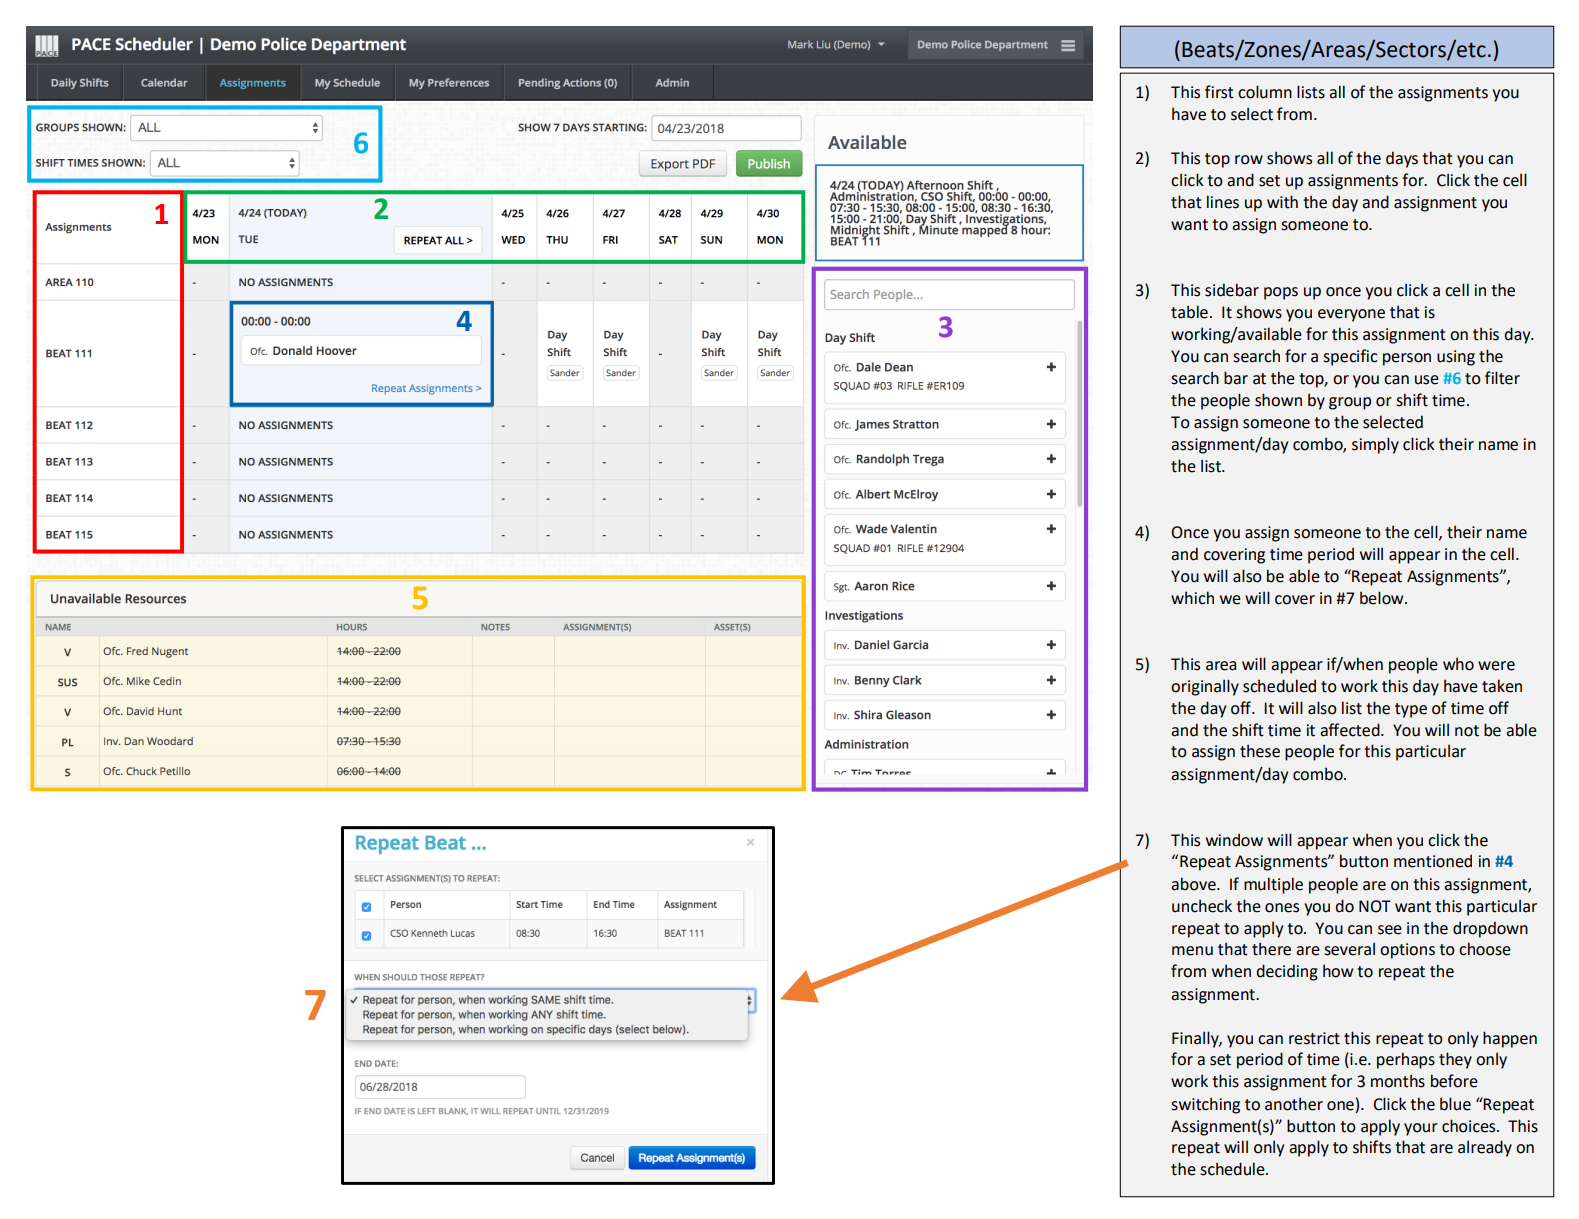Click Ofc. Mike Cedin in Unavailable Resources
The width and height of the screenshot is (1579, 1219).
coord(142,682)
